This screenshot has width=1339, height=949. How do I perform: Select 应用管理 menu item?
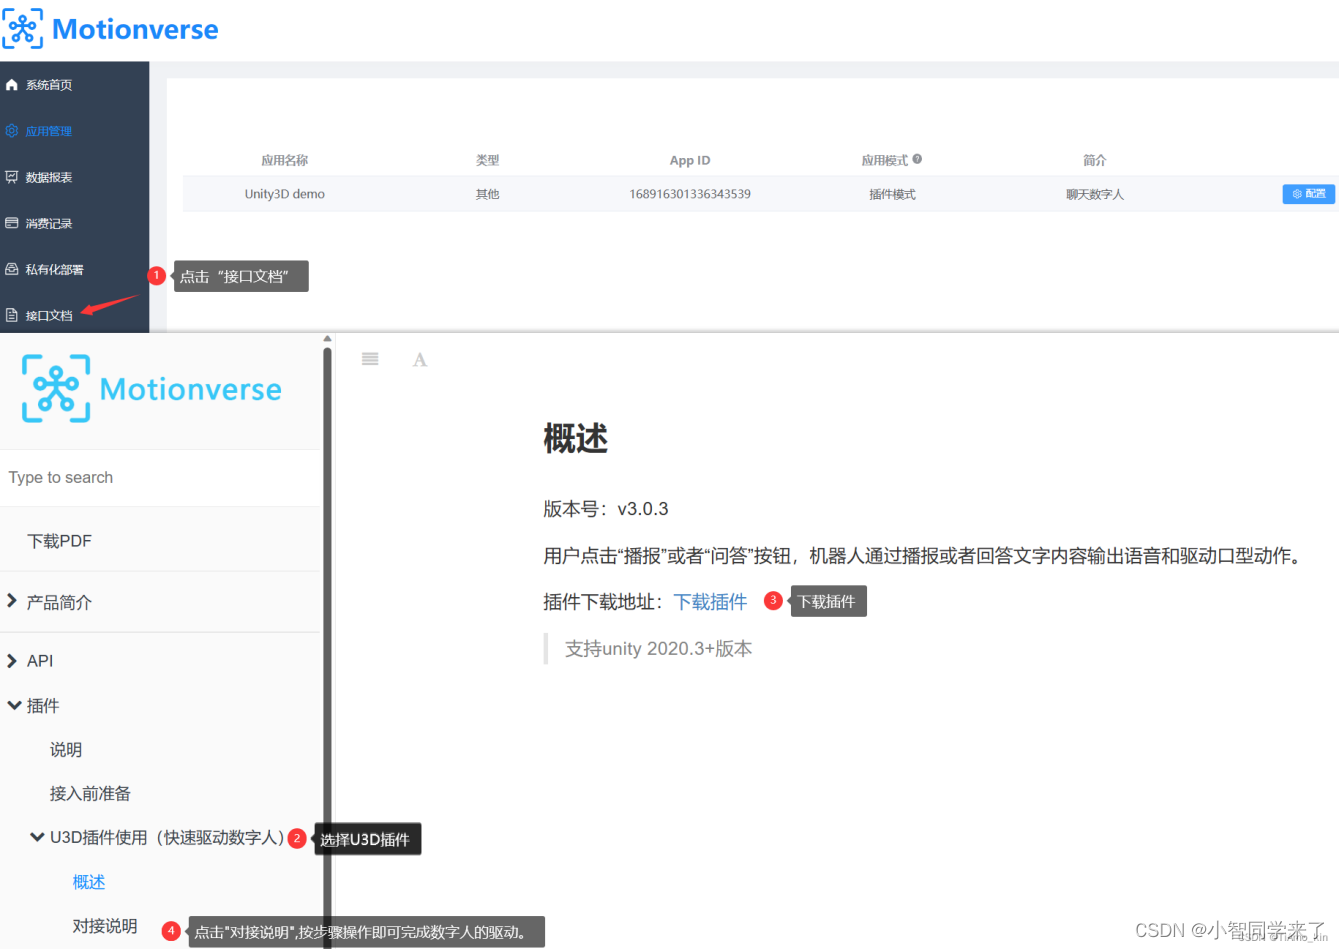49,131
